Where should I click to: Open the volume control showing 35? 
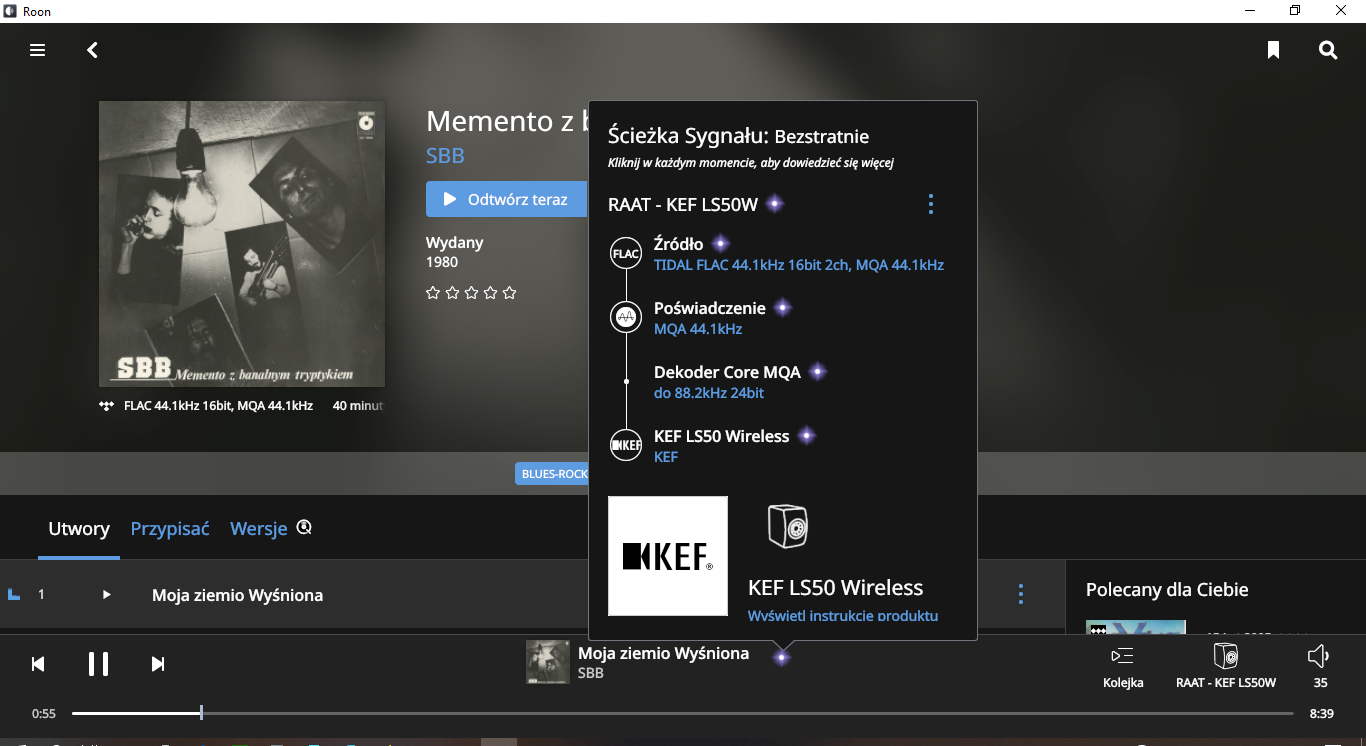click(1319, 666)
